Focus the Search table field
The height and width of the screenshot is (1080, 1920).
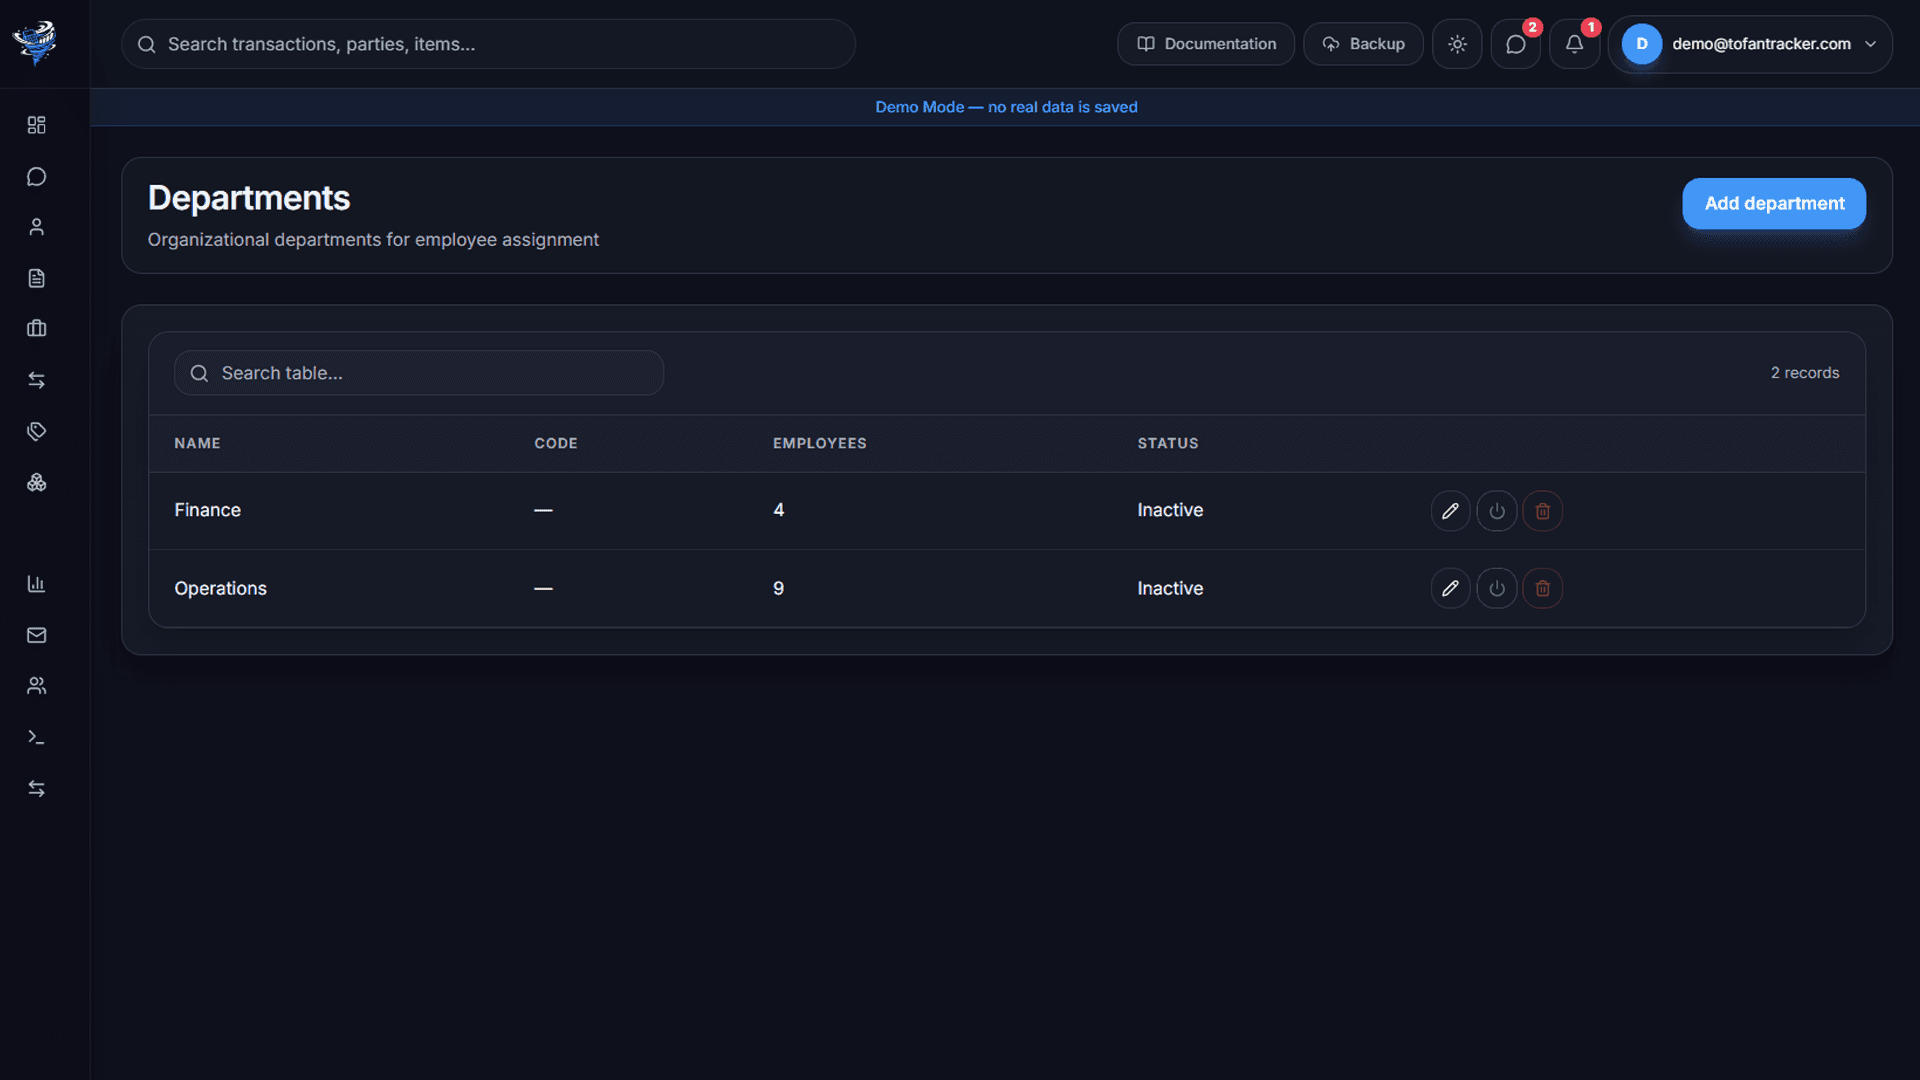click(x=419, y=373)
